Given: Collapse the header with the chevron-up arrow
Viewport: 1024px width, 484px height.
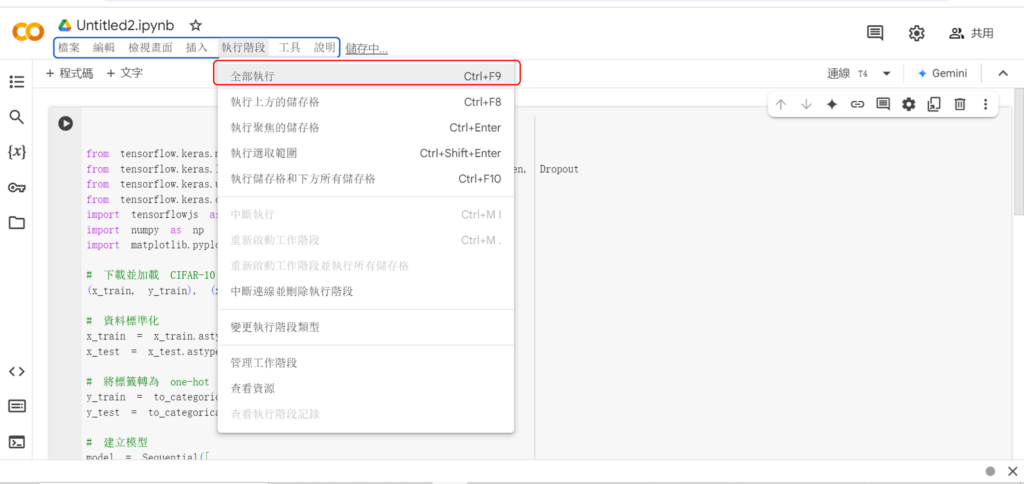Looking at the screenshot, I should [1003, 73].
